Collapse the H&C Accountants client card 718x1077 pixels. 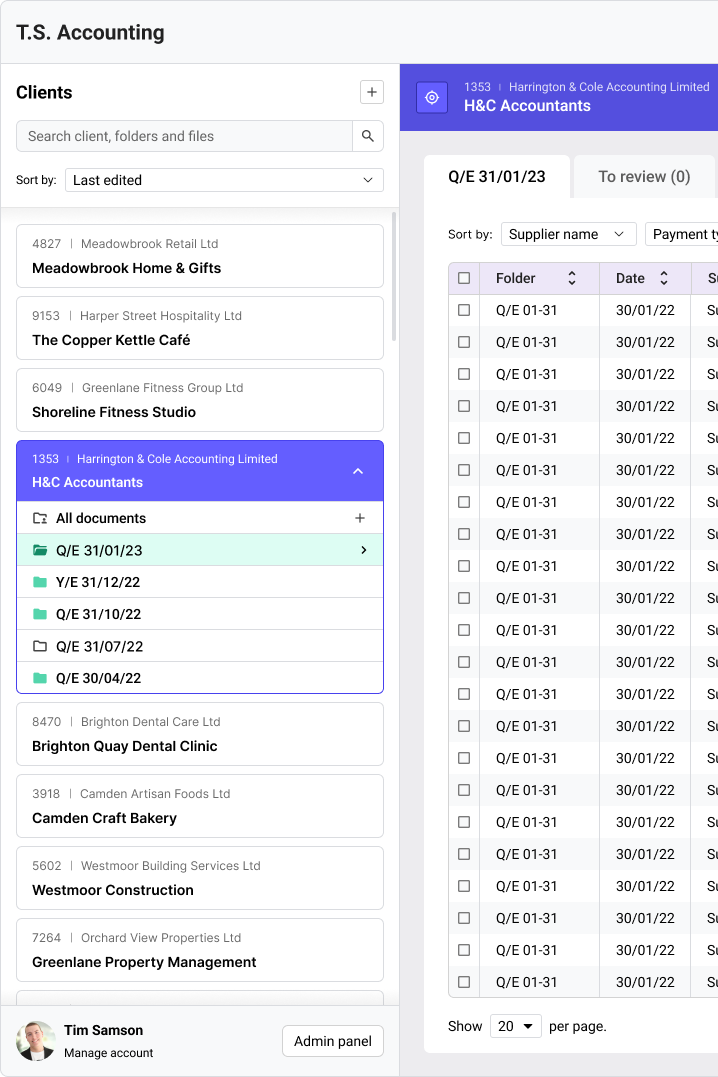click(358, 471)
